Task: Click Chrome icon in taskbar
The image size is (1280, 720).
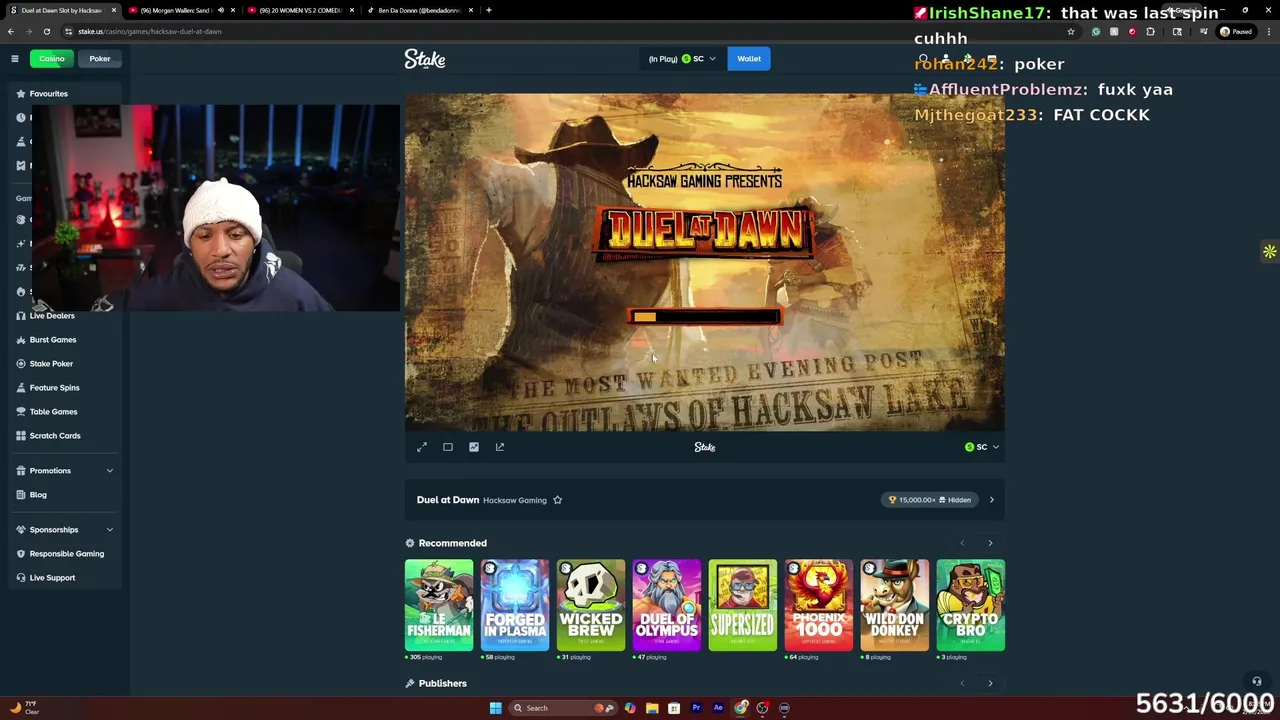Action: (740, 708)
